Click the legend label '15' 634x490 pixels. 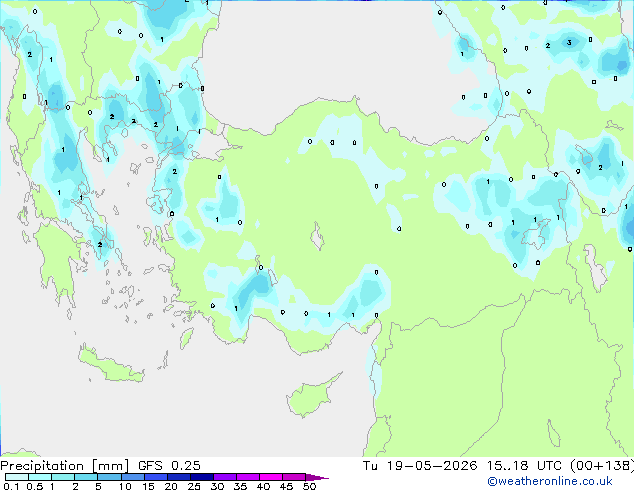148,486
